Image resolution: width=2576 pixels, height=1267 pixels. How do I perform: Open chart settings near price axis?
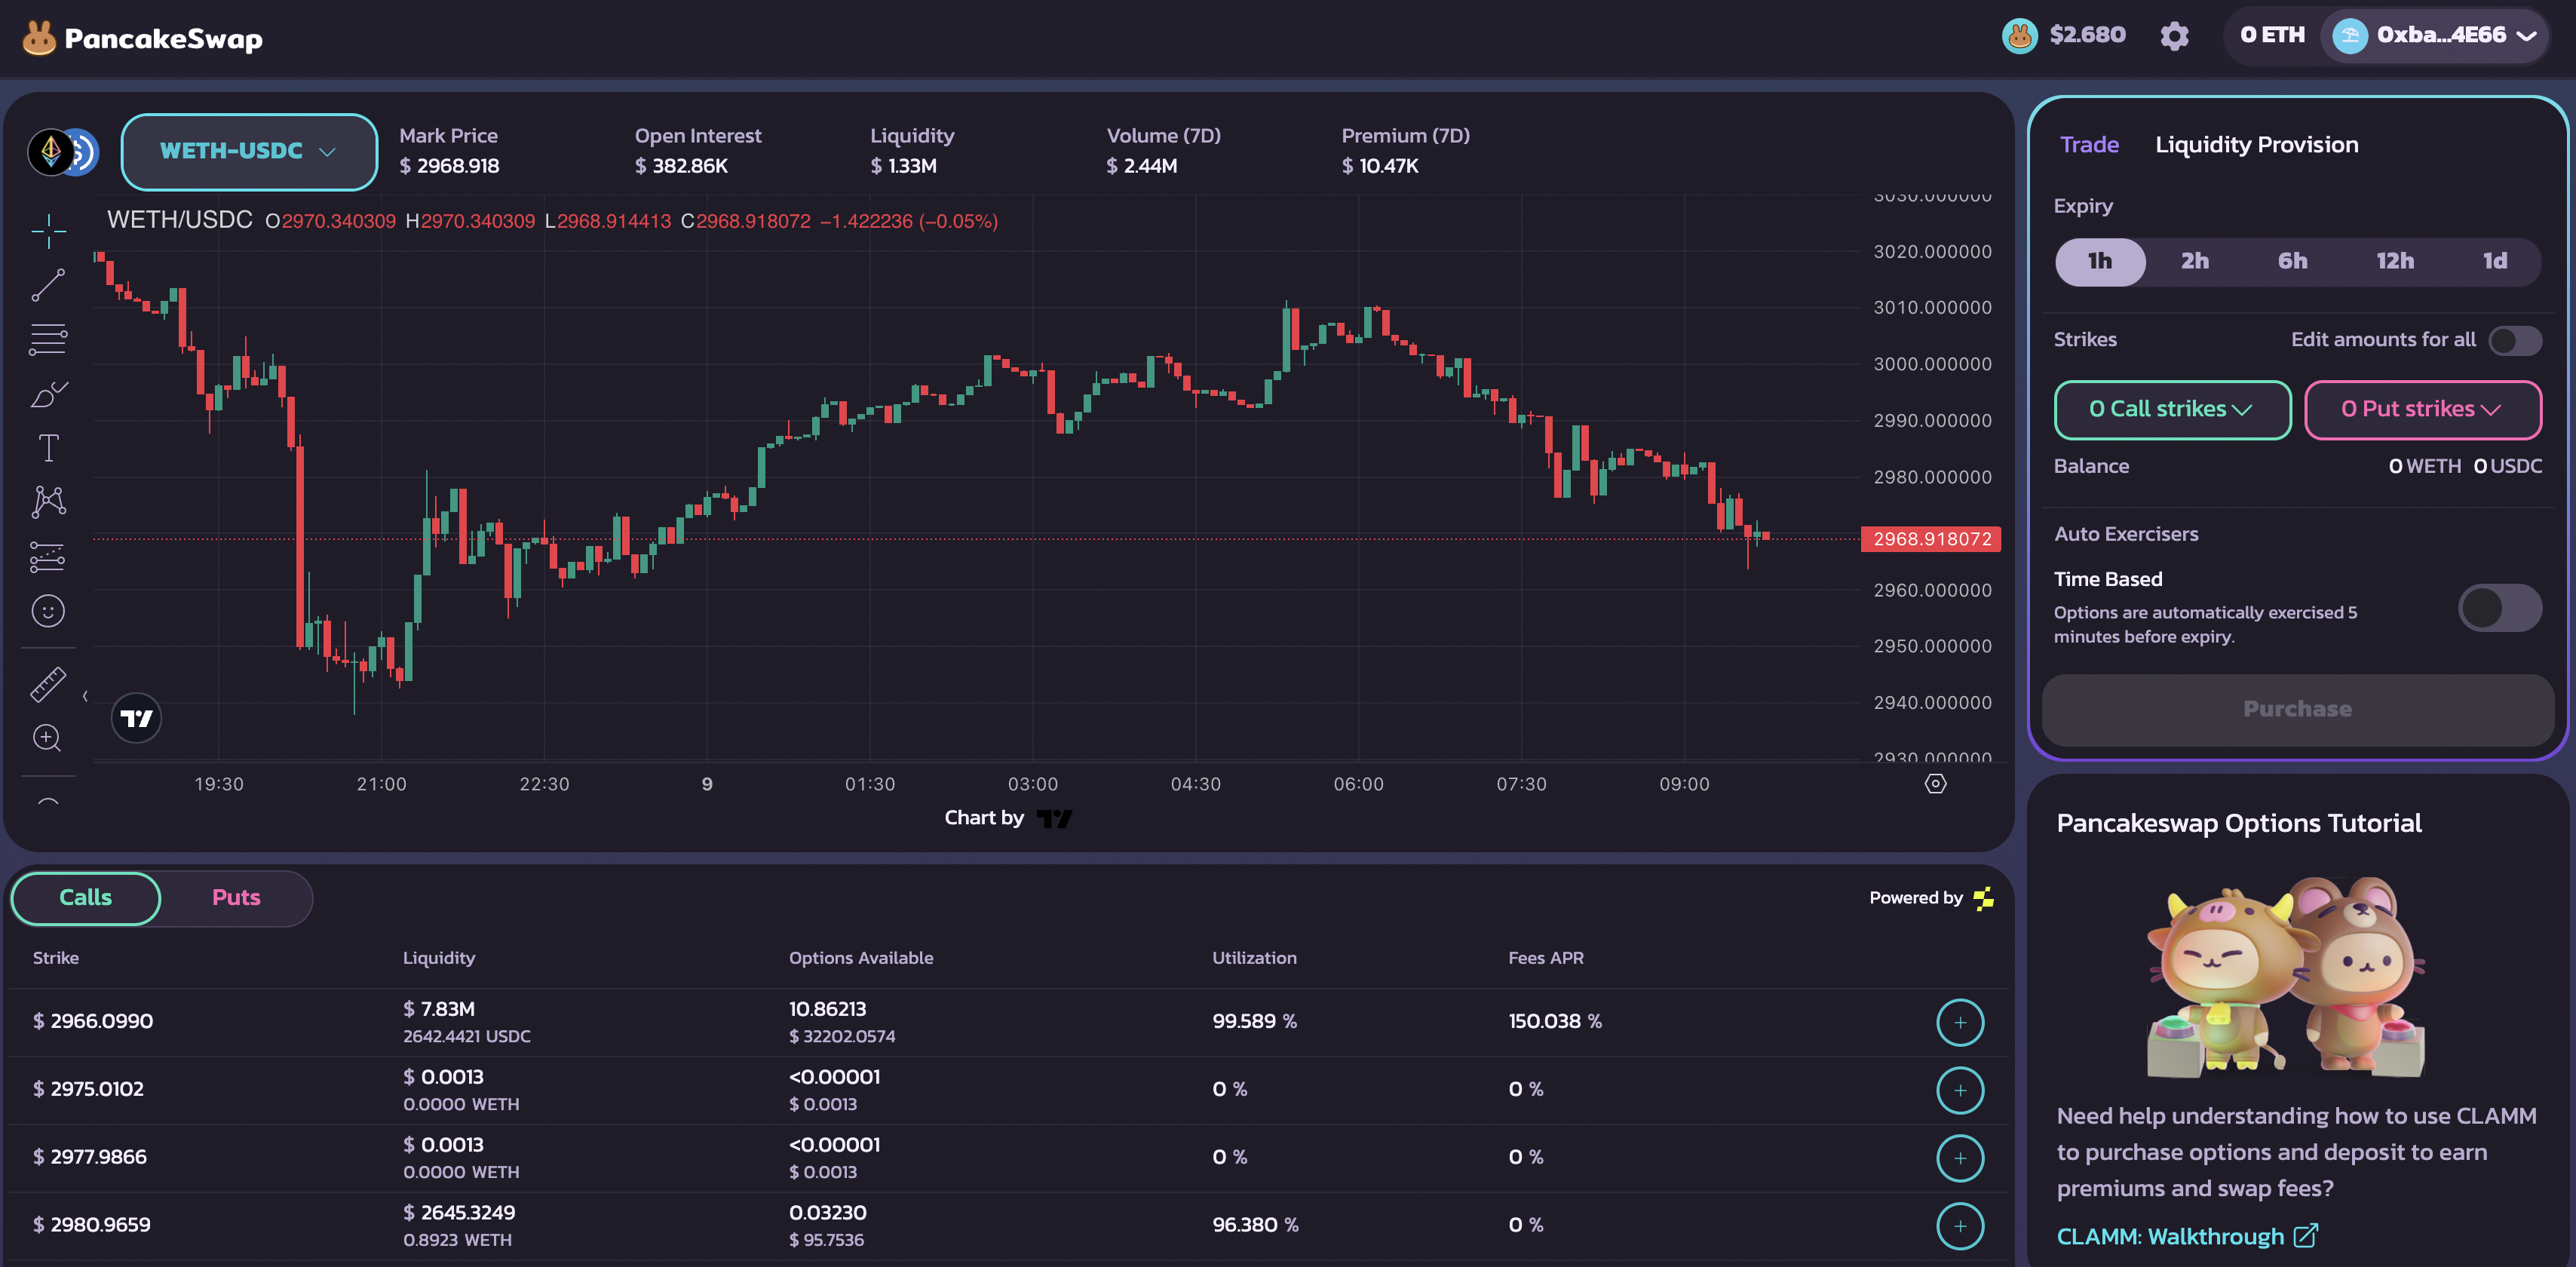click(1935, 784)
